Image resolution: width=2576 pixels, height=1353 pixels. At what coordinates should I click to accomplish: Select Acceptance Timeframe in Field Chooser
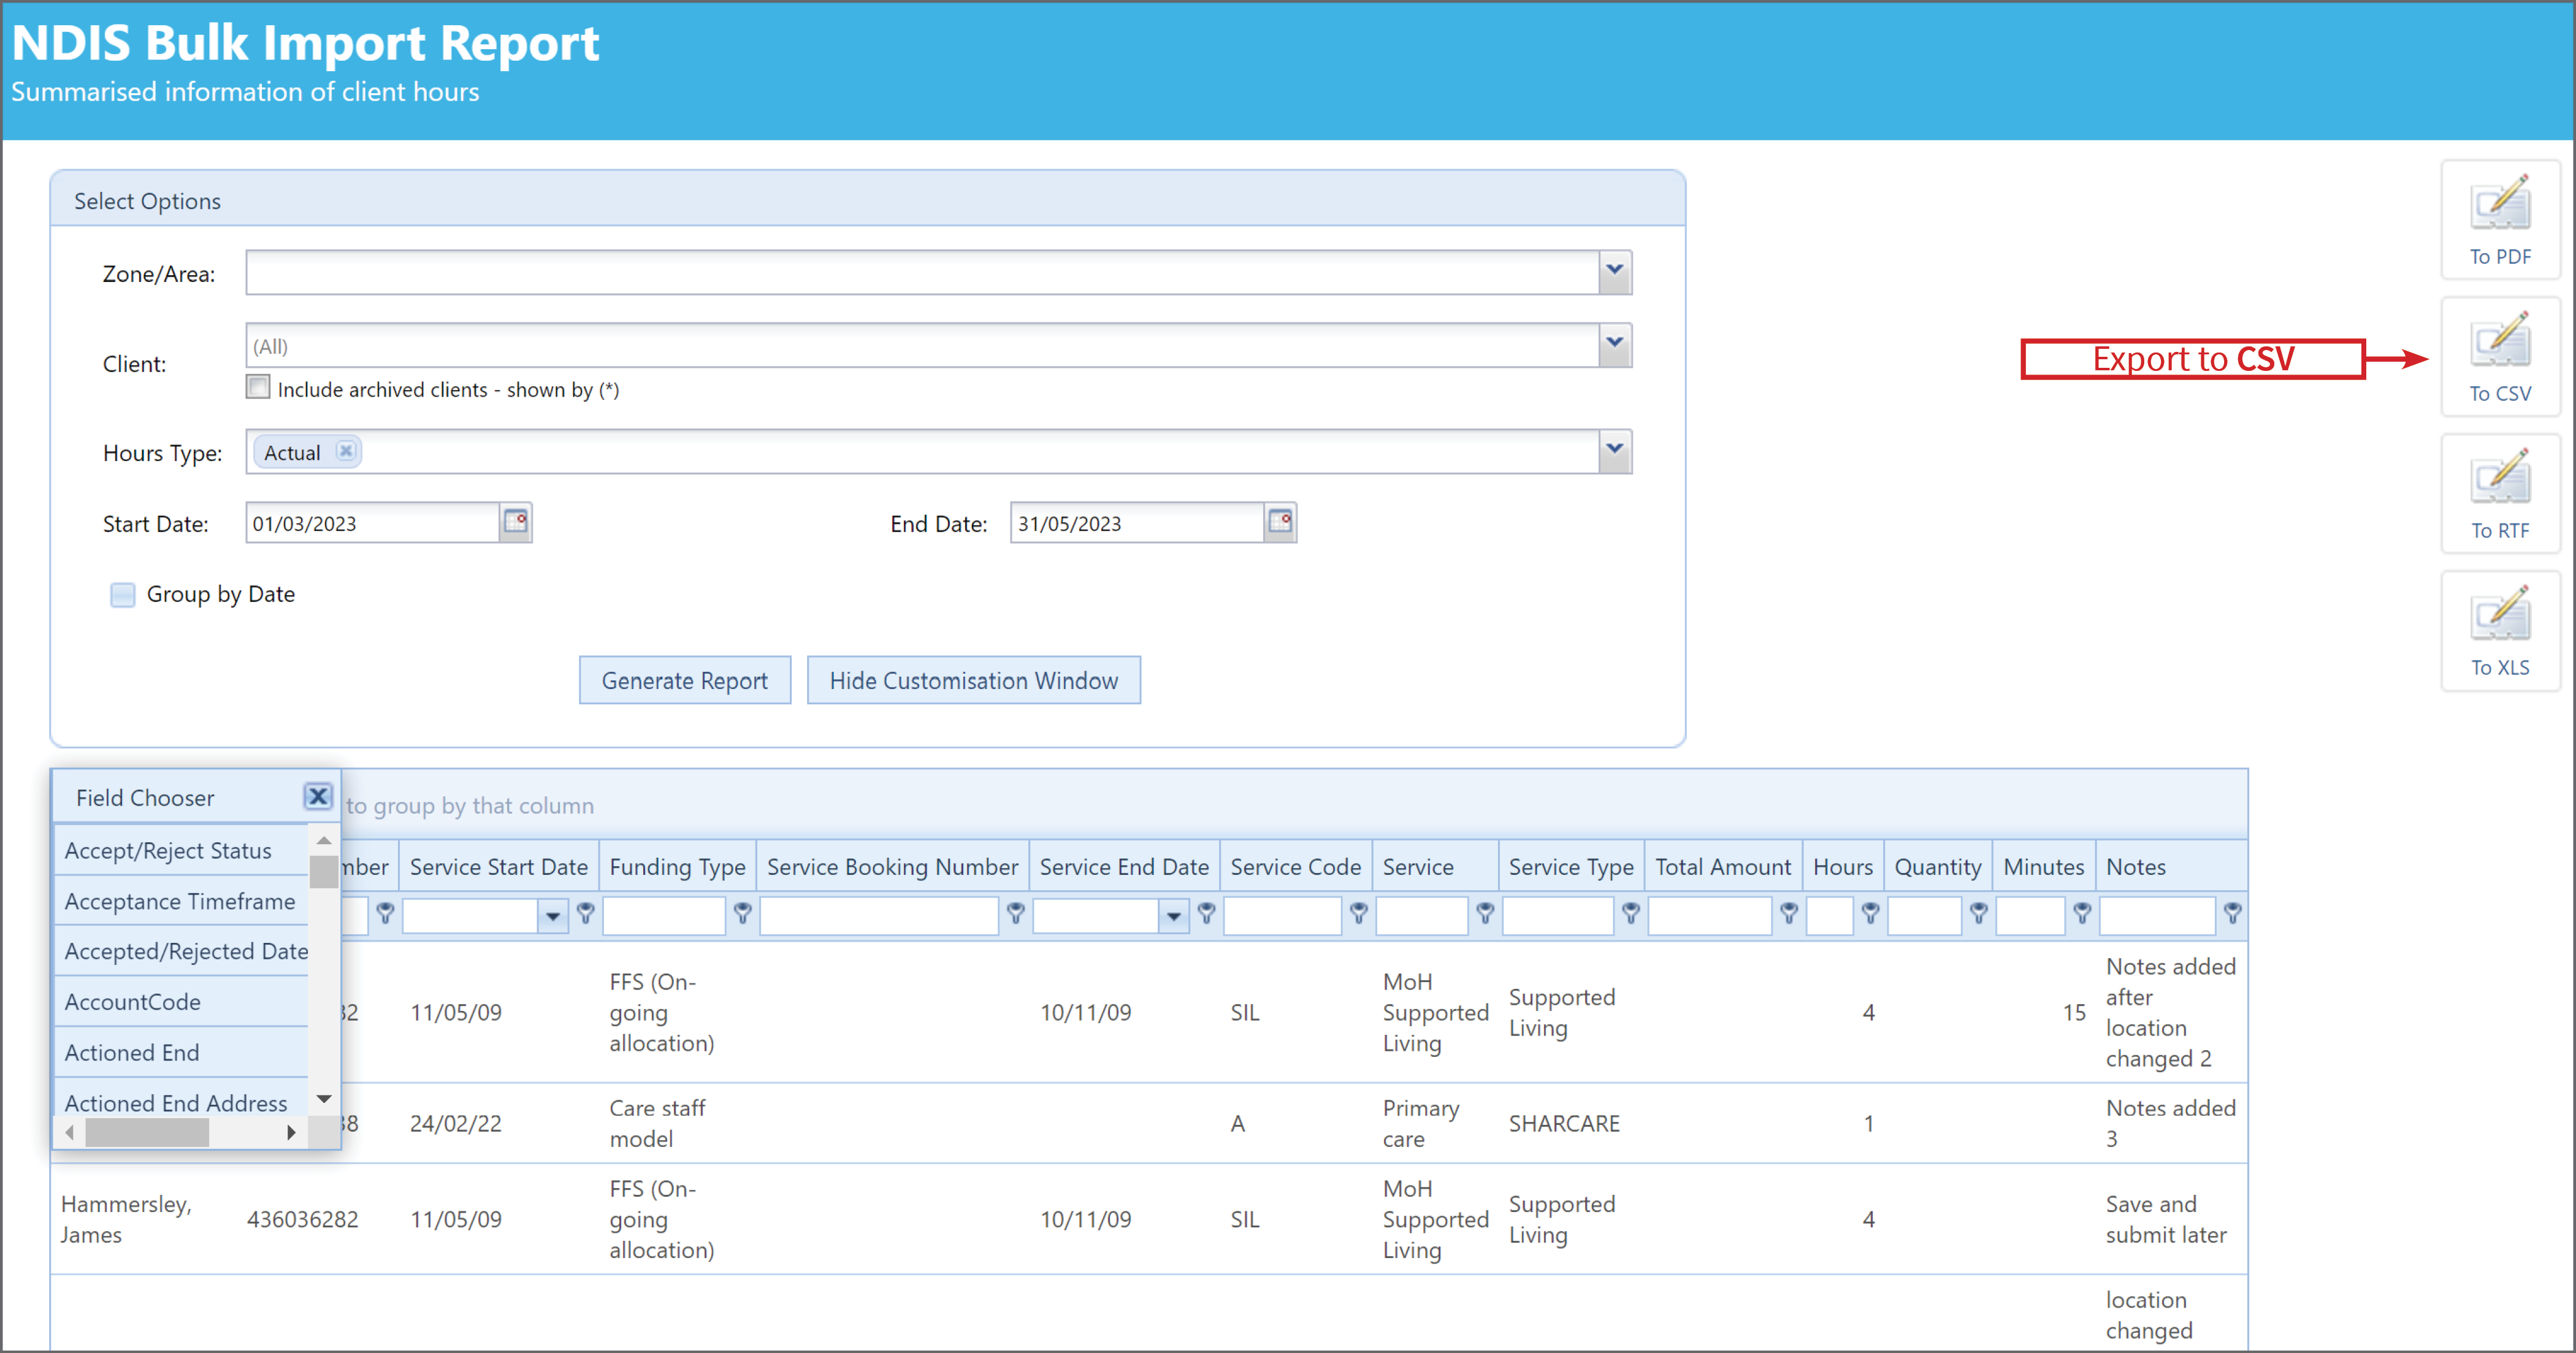181,901
